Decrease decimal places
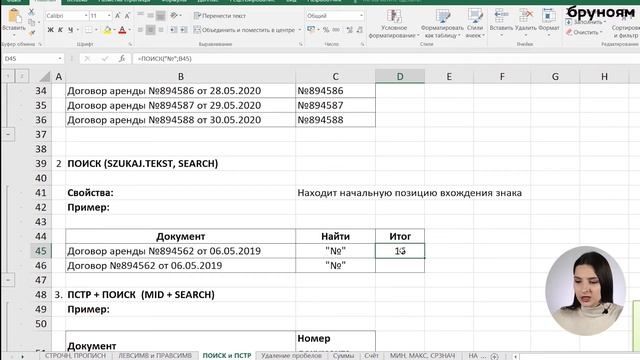 pos(360,29)
